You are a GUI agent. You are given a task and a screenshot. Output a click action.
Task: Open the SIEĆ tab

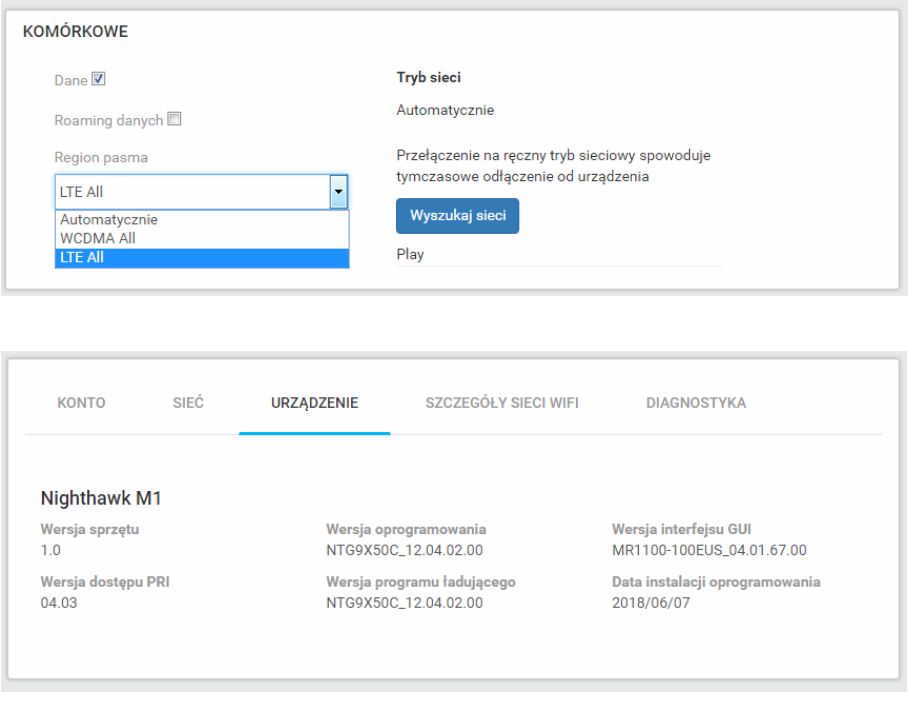[x=181, y=403]
